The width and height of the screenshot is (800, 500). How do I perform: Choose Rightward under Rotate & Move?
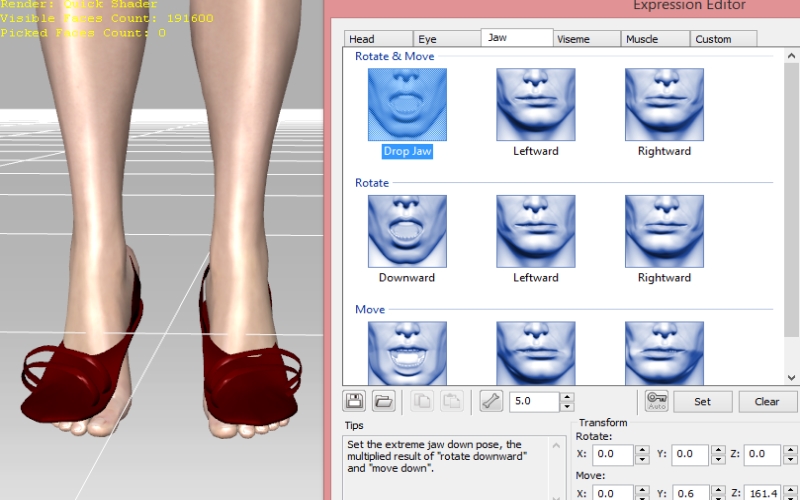[x=663, y=104]
